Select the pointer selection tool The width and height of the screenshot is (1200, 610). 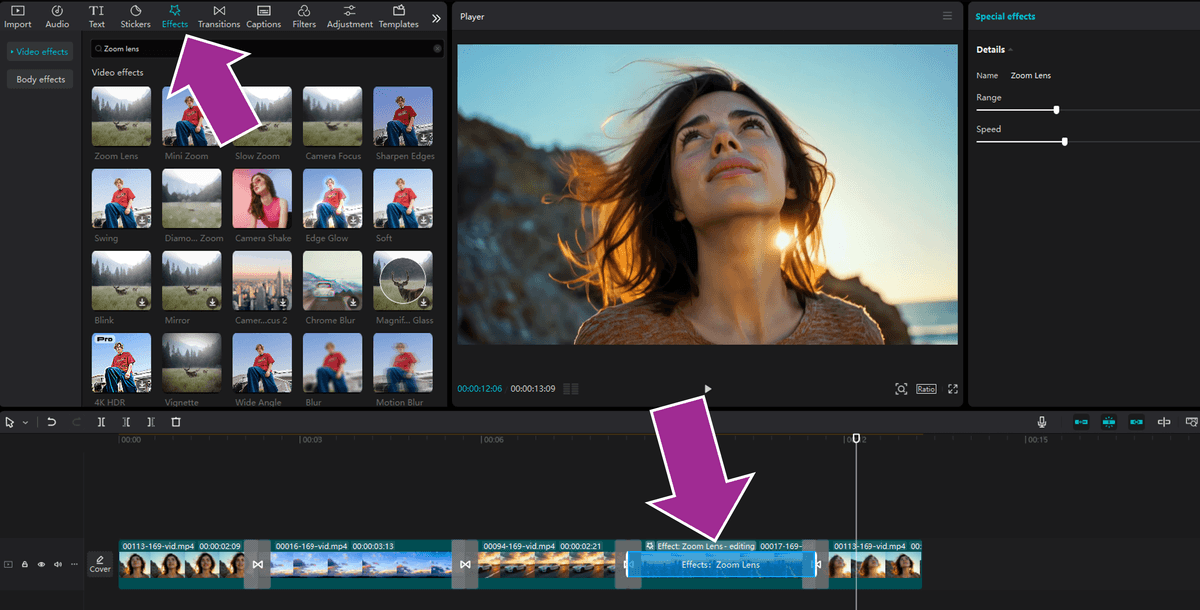pos(9,422)
